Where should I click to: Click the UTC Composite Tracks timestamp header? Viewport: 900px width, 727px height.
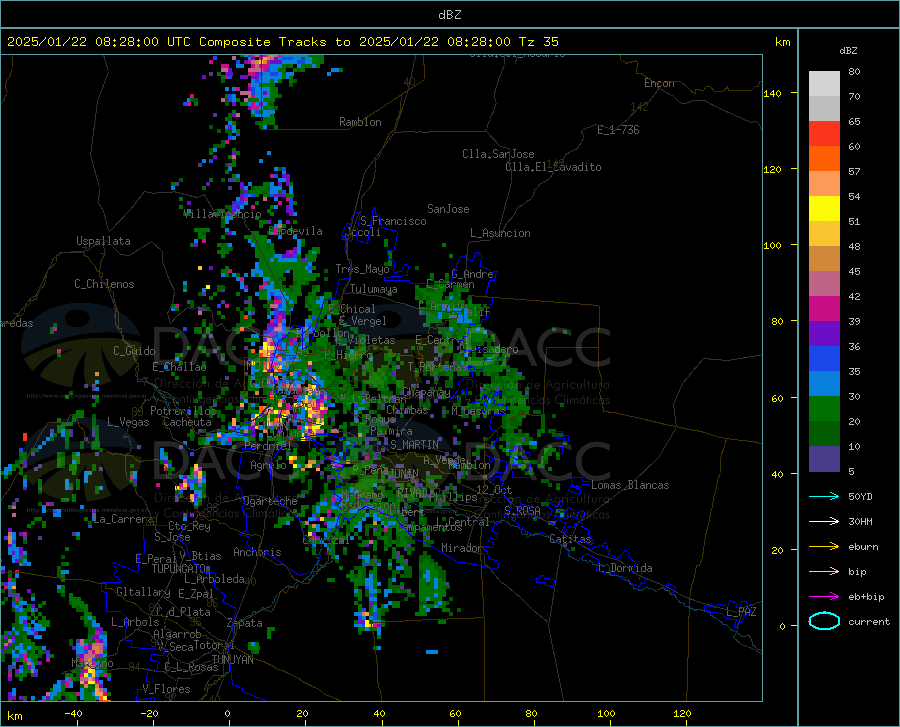pyautogui.click(x=283, y=42)
